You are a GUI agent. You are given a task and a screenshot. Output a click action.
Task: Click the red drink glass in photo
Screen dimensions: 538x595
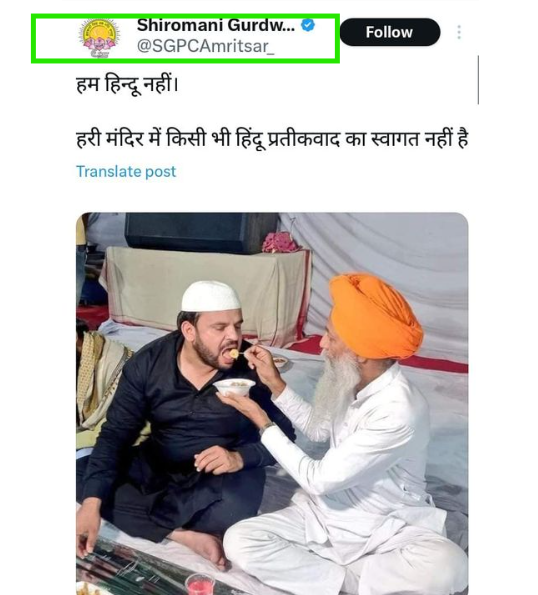pos(199,585)
